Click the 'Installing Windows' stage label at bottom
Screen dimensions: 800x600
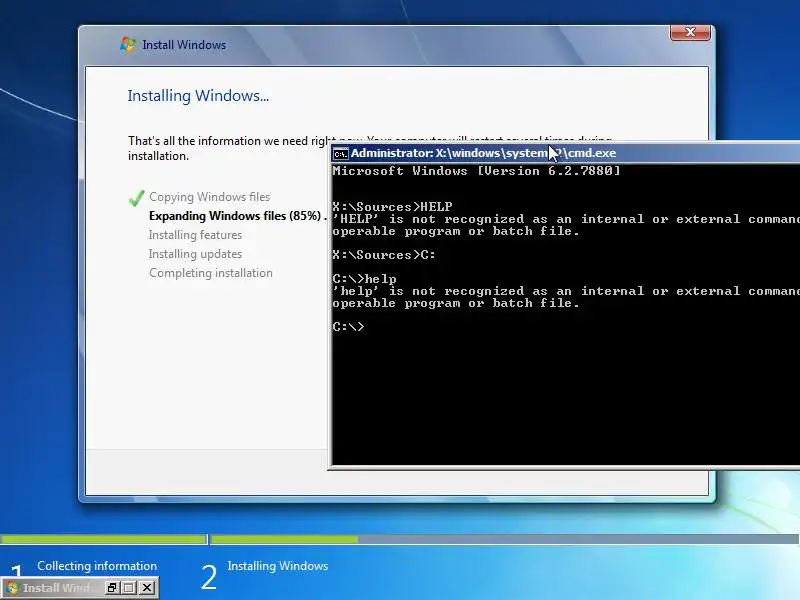tap(278, 566)
